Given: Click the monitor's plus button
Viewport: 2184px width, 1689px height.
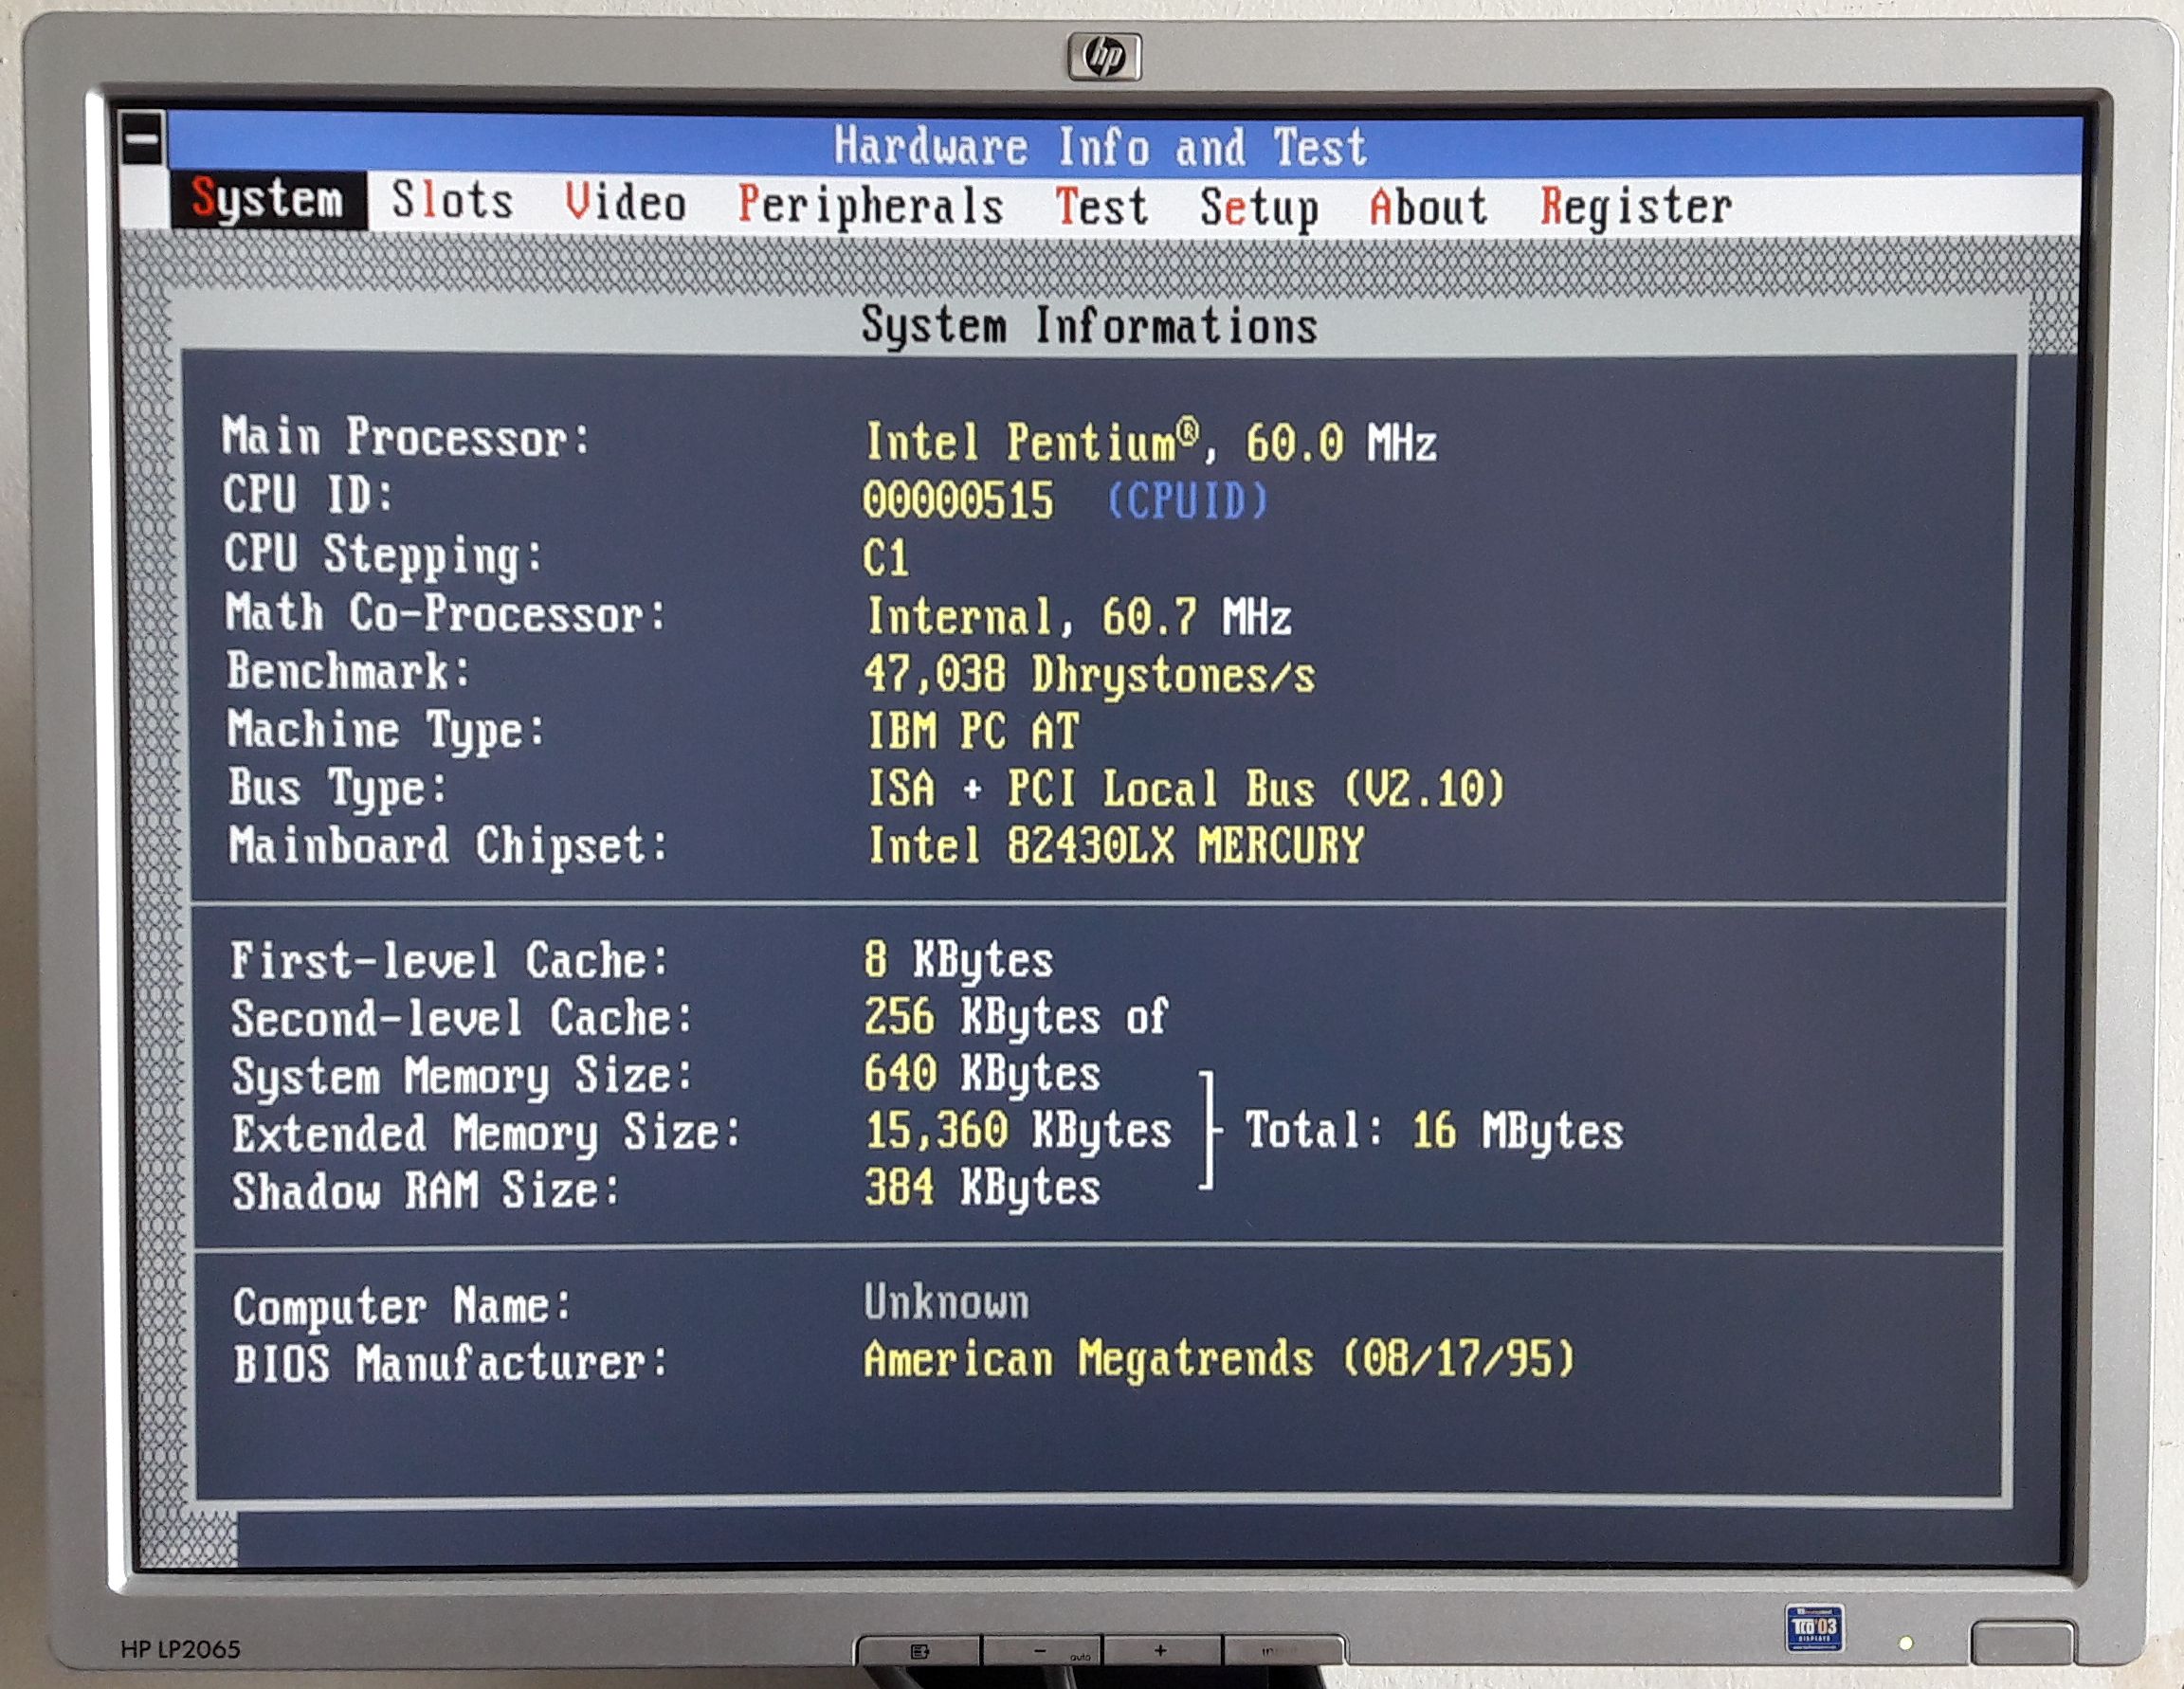Looking at the screenshot, I should [1161, 1651].
